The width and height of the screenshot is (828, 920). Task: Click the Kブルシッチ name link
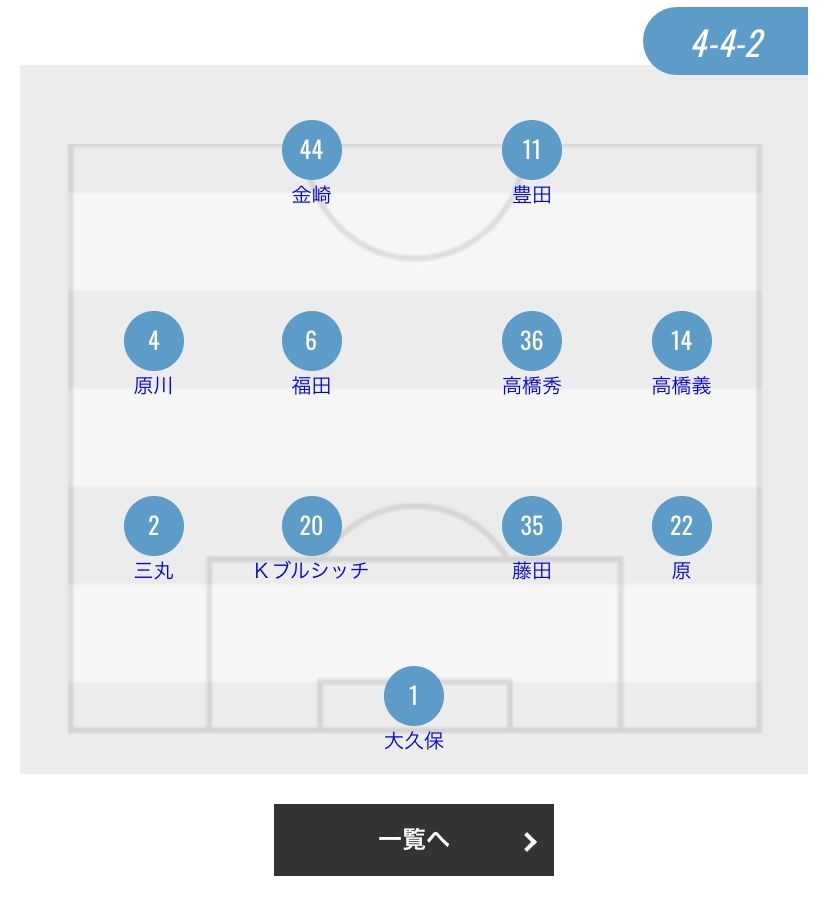pyautogui.click(x=311, y=571)
